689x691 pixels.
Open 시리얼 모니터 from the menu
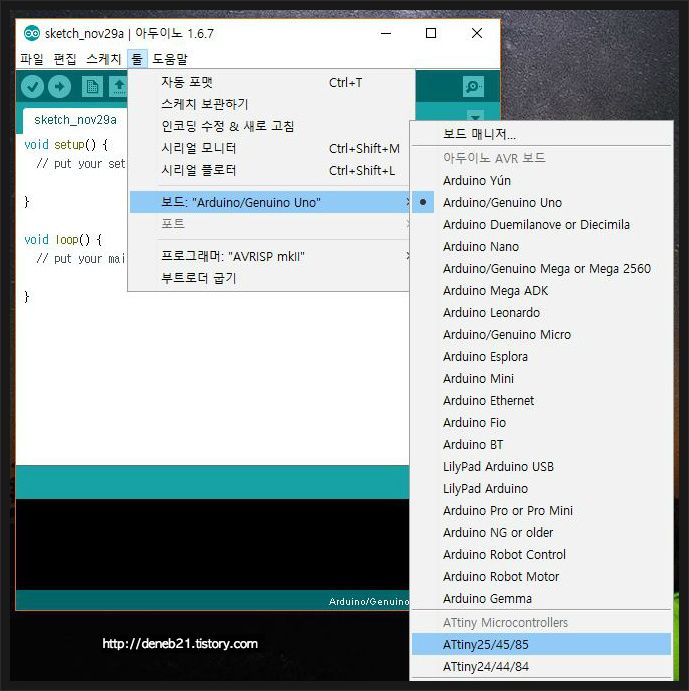click(269, 148)
